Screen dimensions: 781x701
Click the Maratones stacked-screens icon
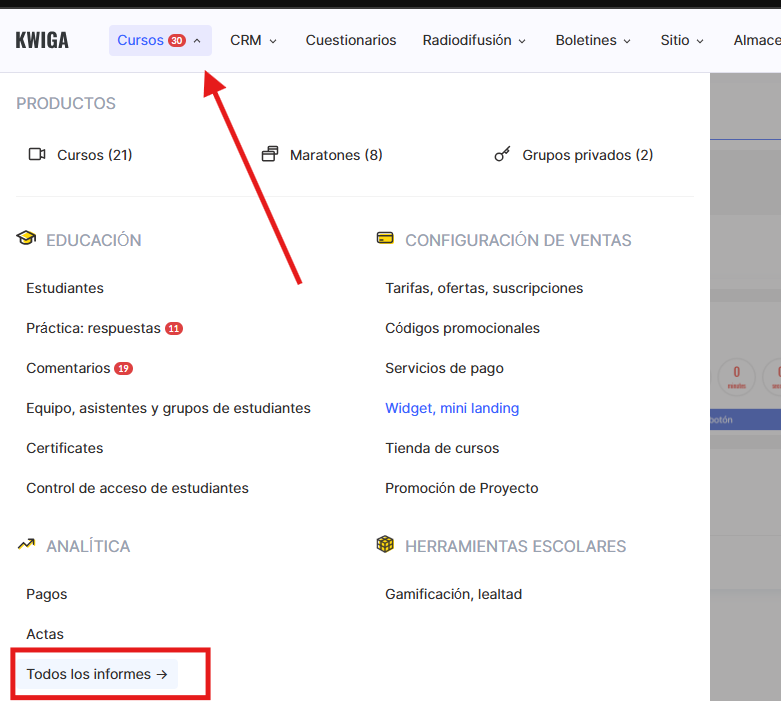click(270, 155)
